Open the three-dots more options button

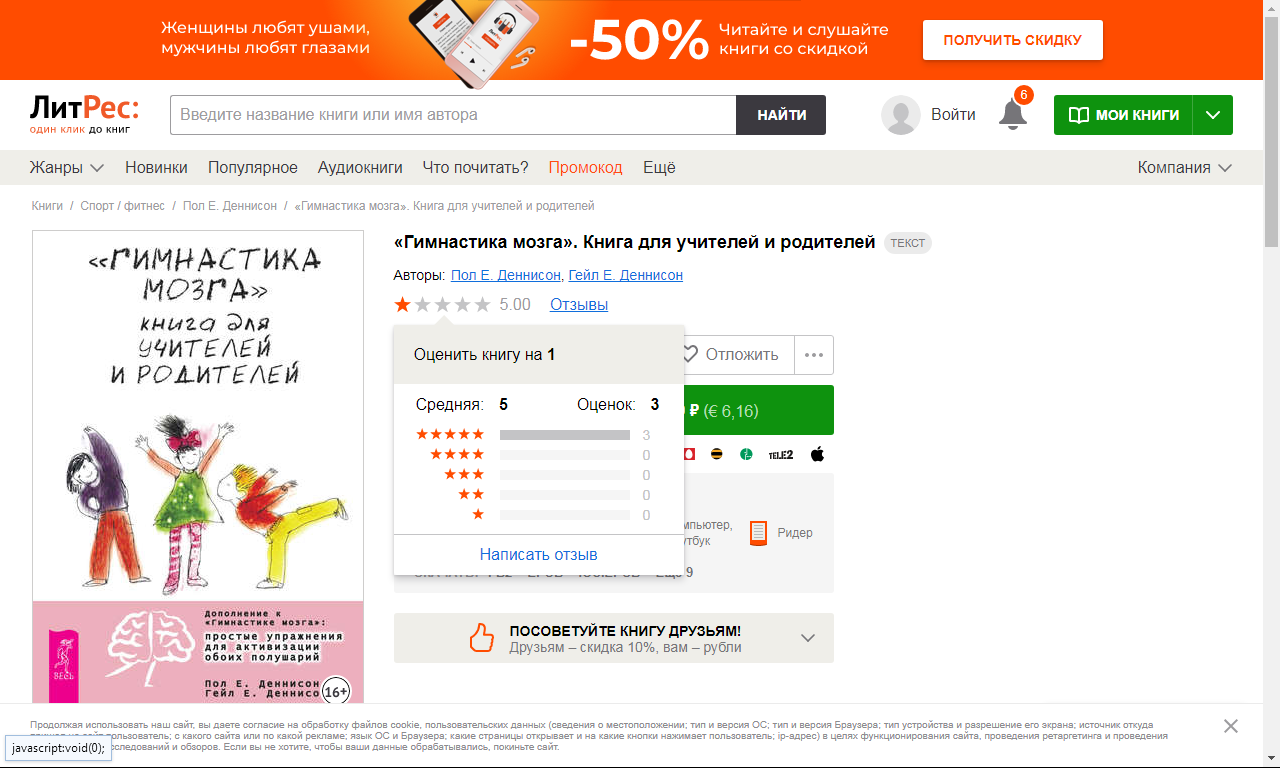(x=814, y=354)
